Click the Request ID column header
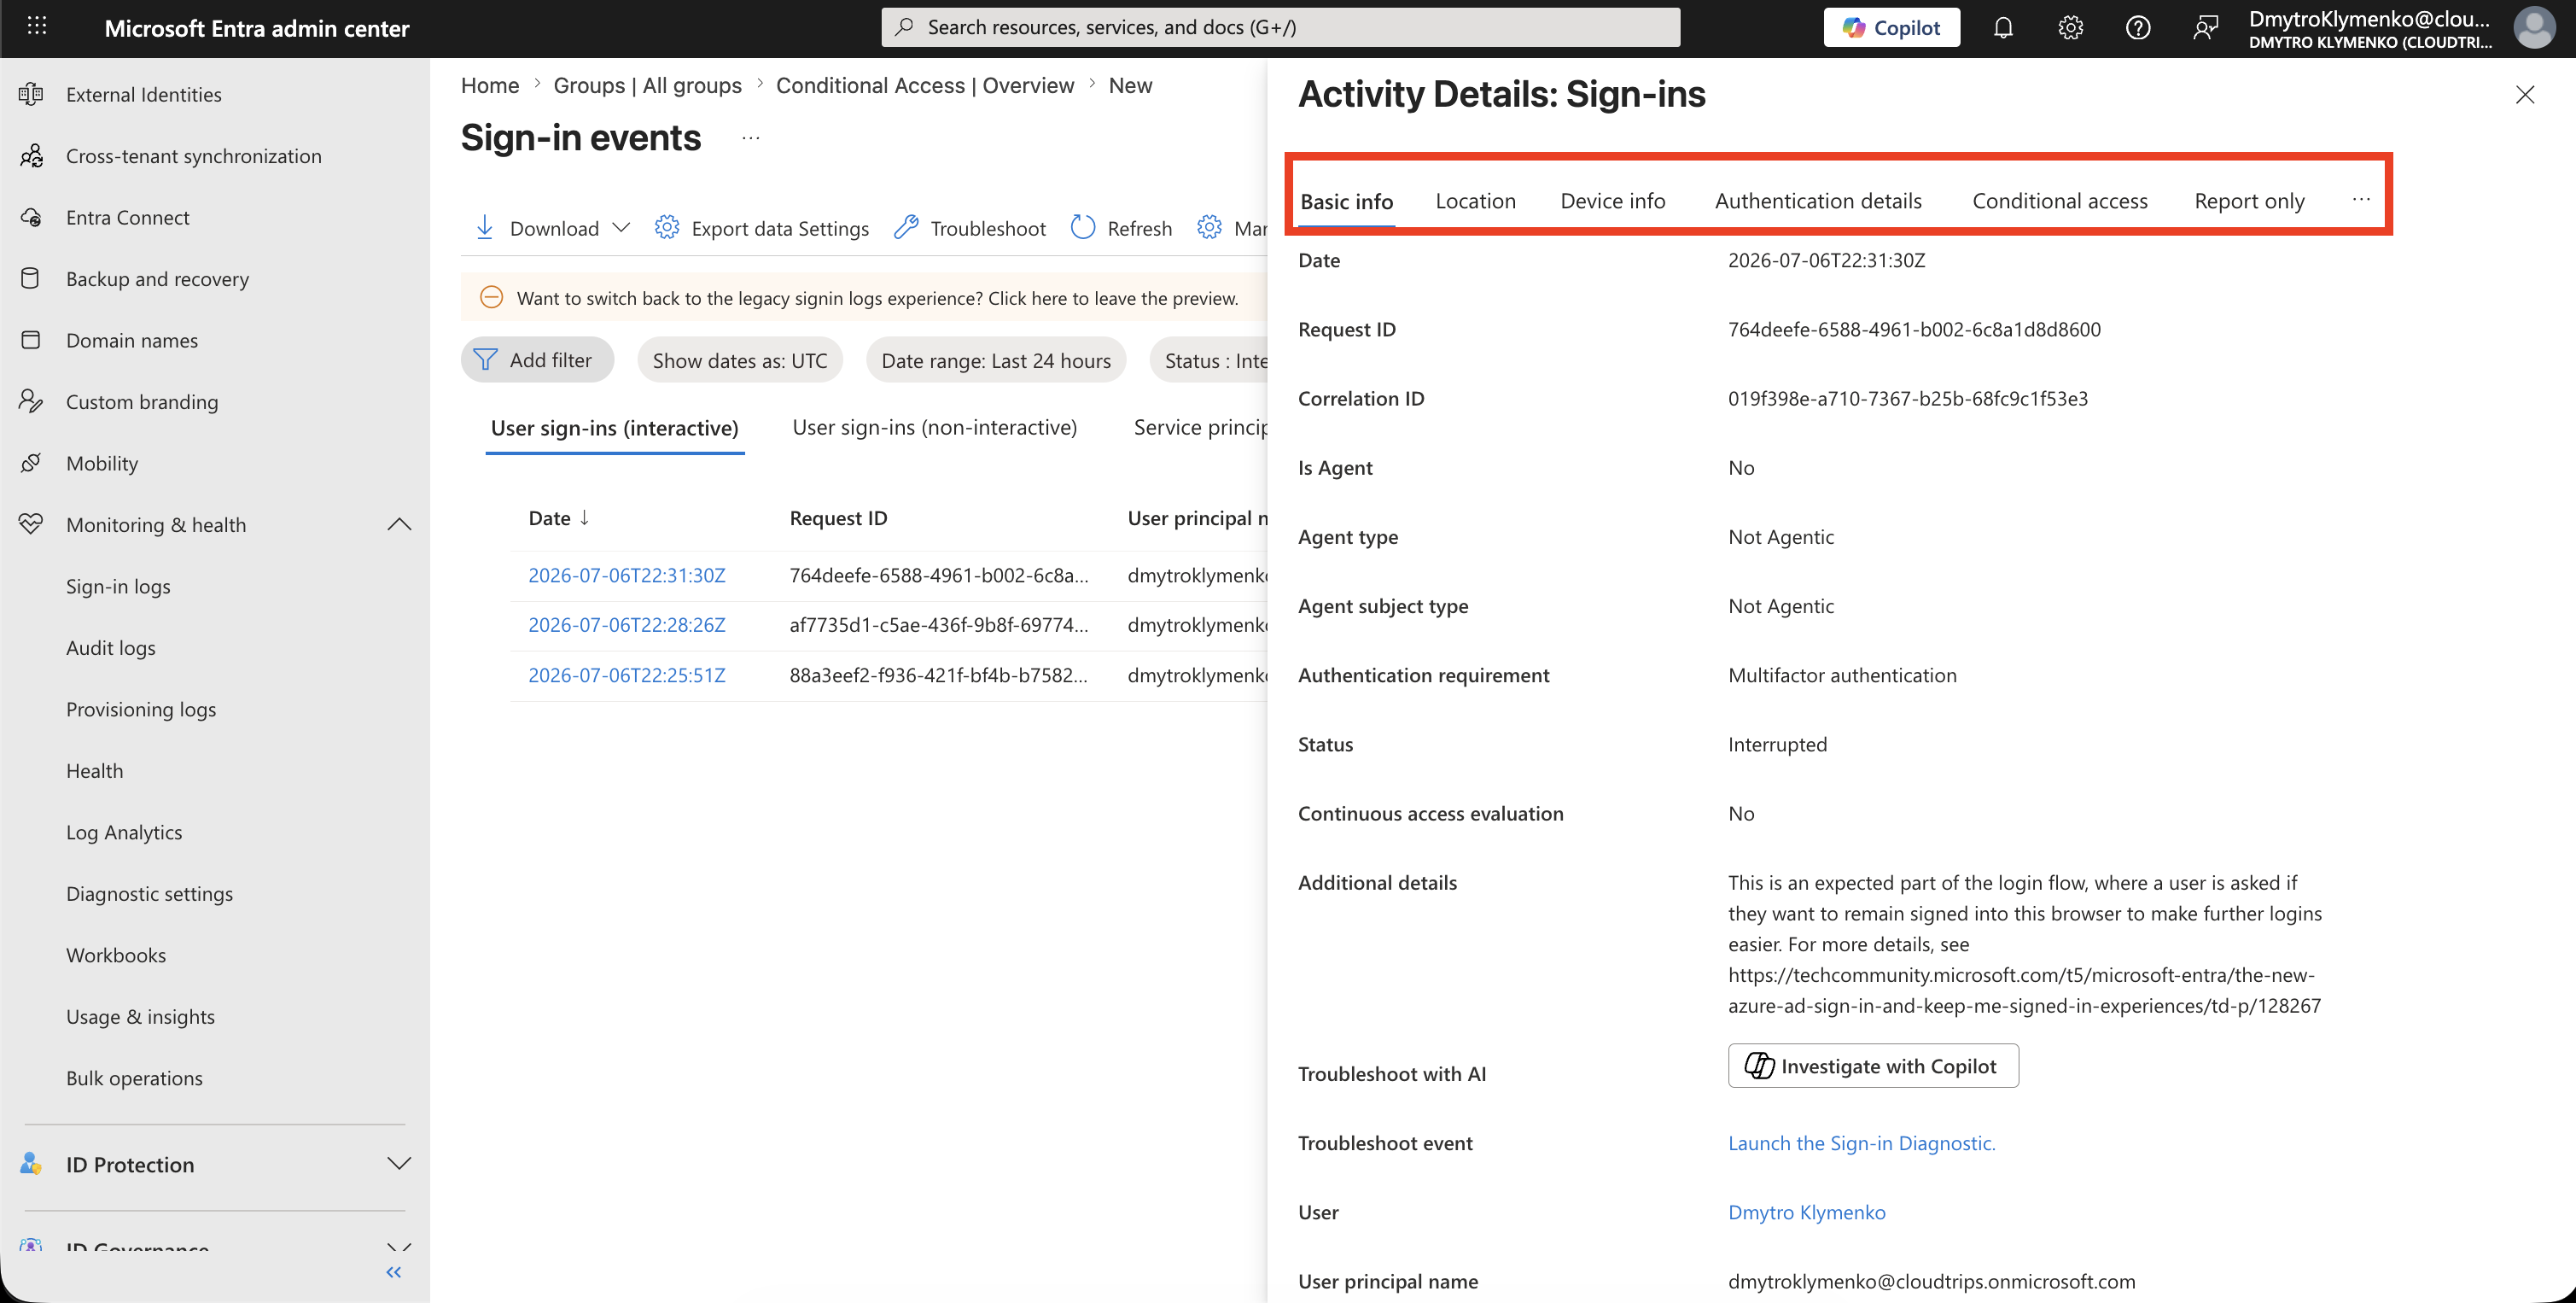2576x1303 pixels. [x=838, y=518]
